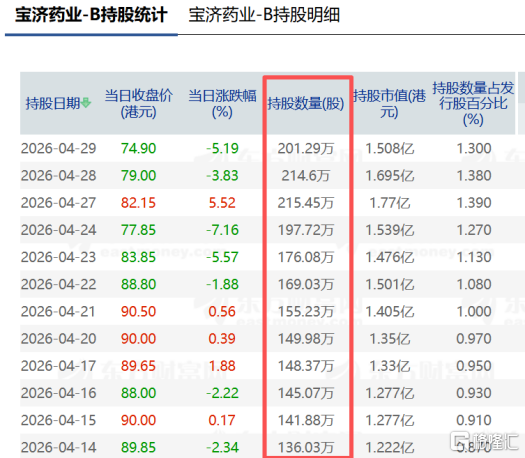Image resolution: width=525 pixels, height=458 pixels.
Task: Click holding quantity 155.23万
Action: pyautogui.click(x=306, y=311)
